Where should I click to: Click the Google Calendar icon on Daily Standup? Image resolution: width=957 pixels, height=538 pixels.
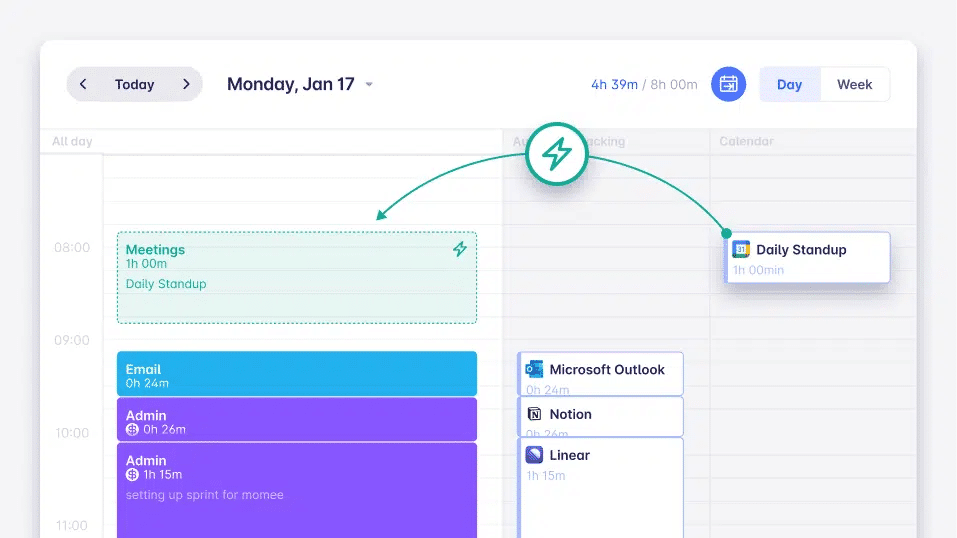[741, 249]
